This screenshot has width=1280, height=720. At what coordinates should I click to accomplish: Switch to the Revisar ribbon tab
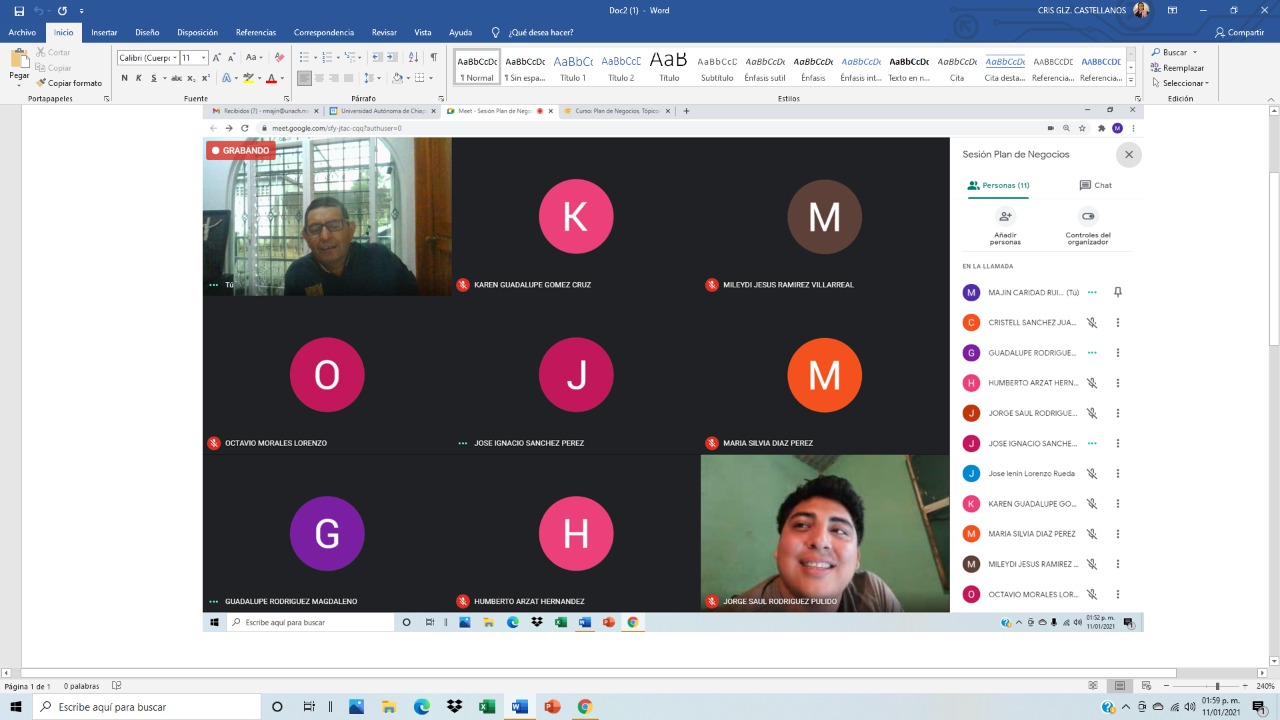pos(384,32)
